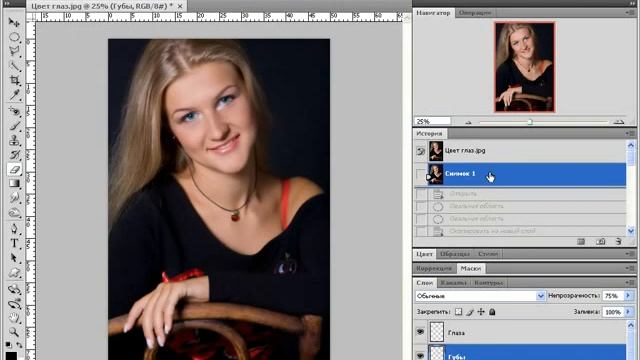Open the История panel options menu
Viewport: 640px width, 360px height.
pos(630,133)
